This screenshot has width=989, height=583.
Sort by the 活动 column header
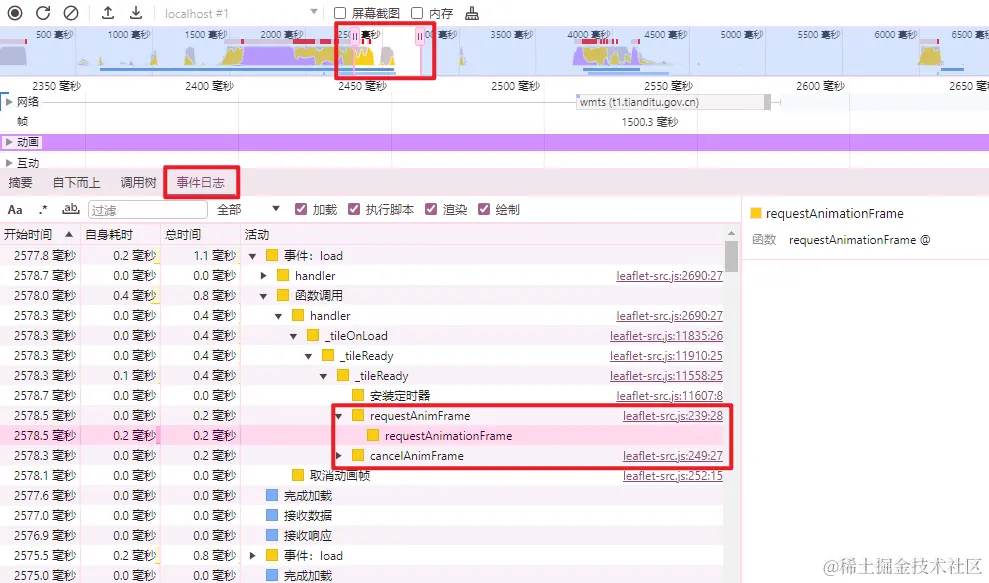[482, 235]
